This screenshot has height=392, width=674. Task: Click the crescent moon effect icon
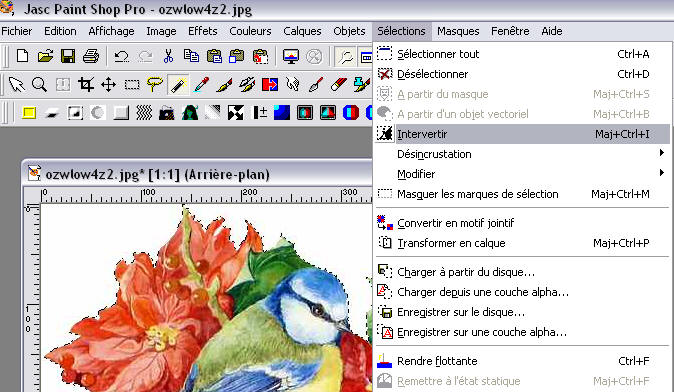(x=98, y=113)
